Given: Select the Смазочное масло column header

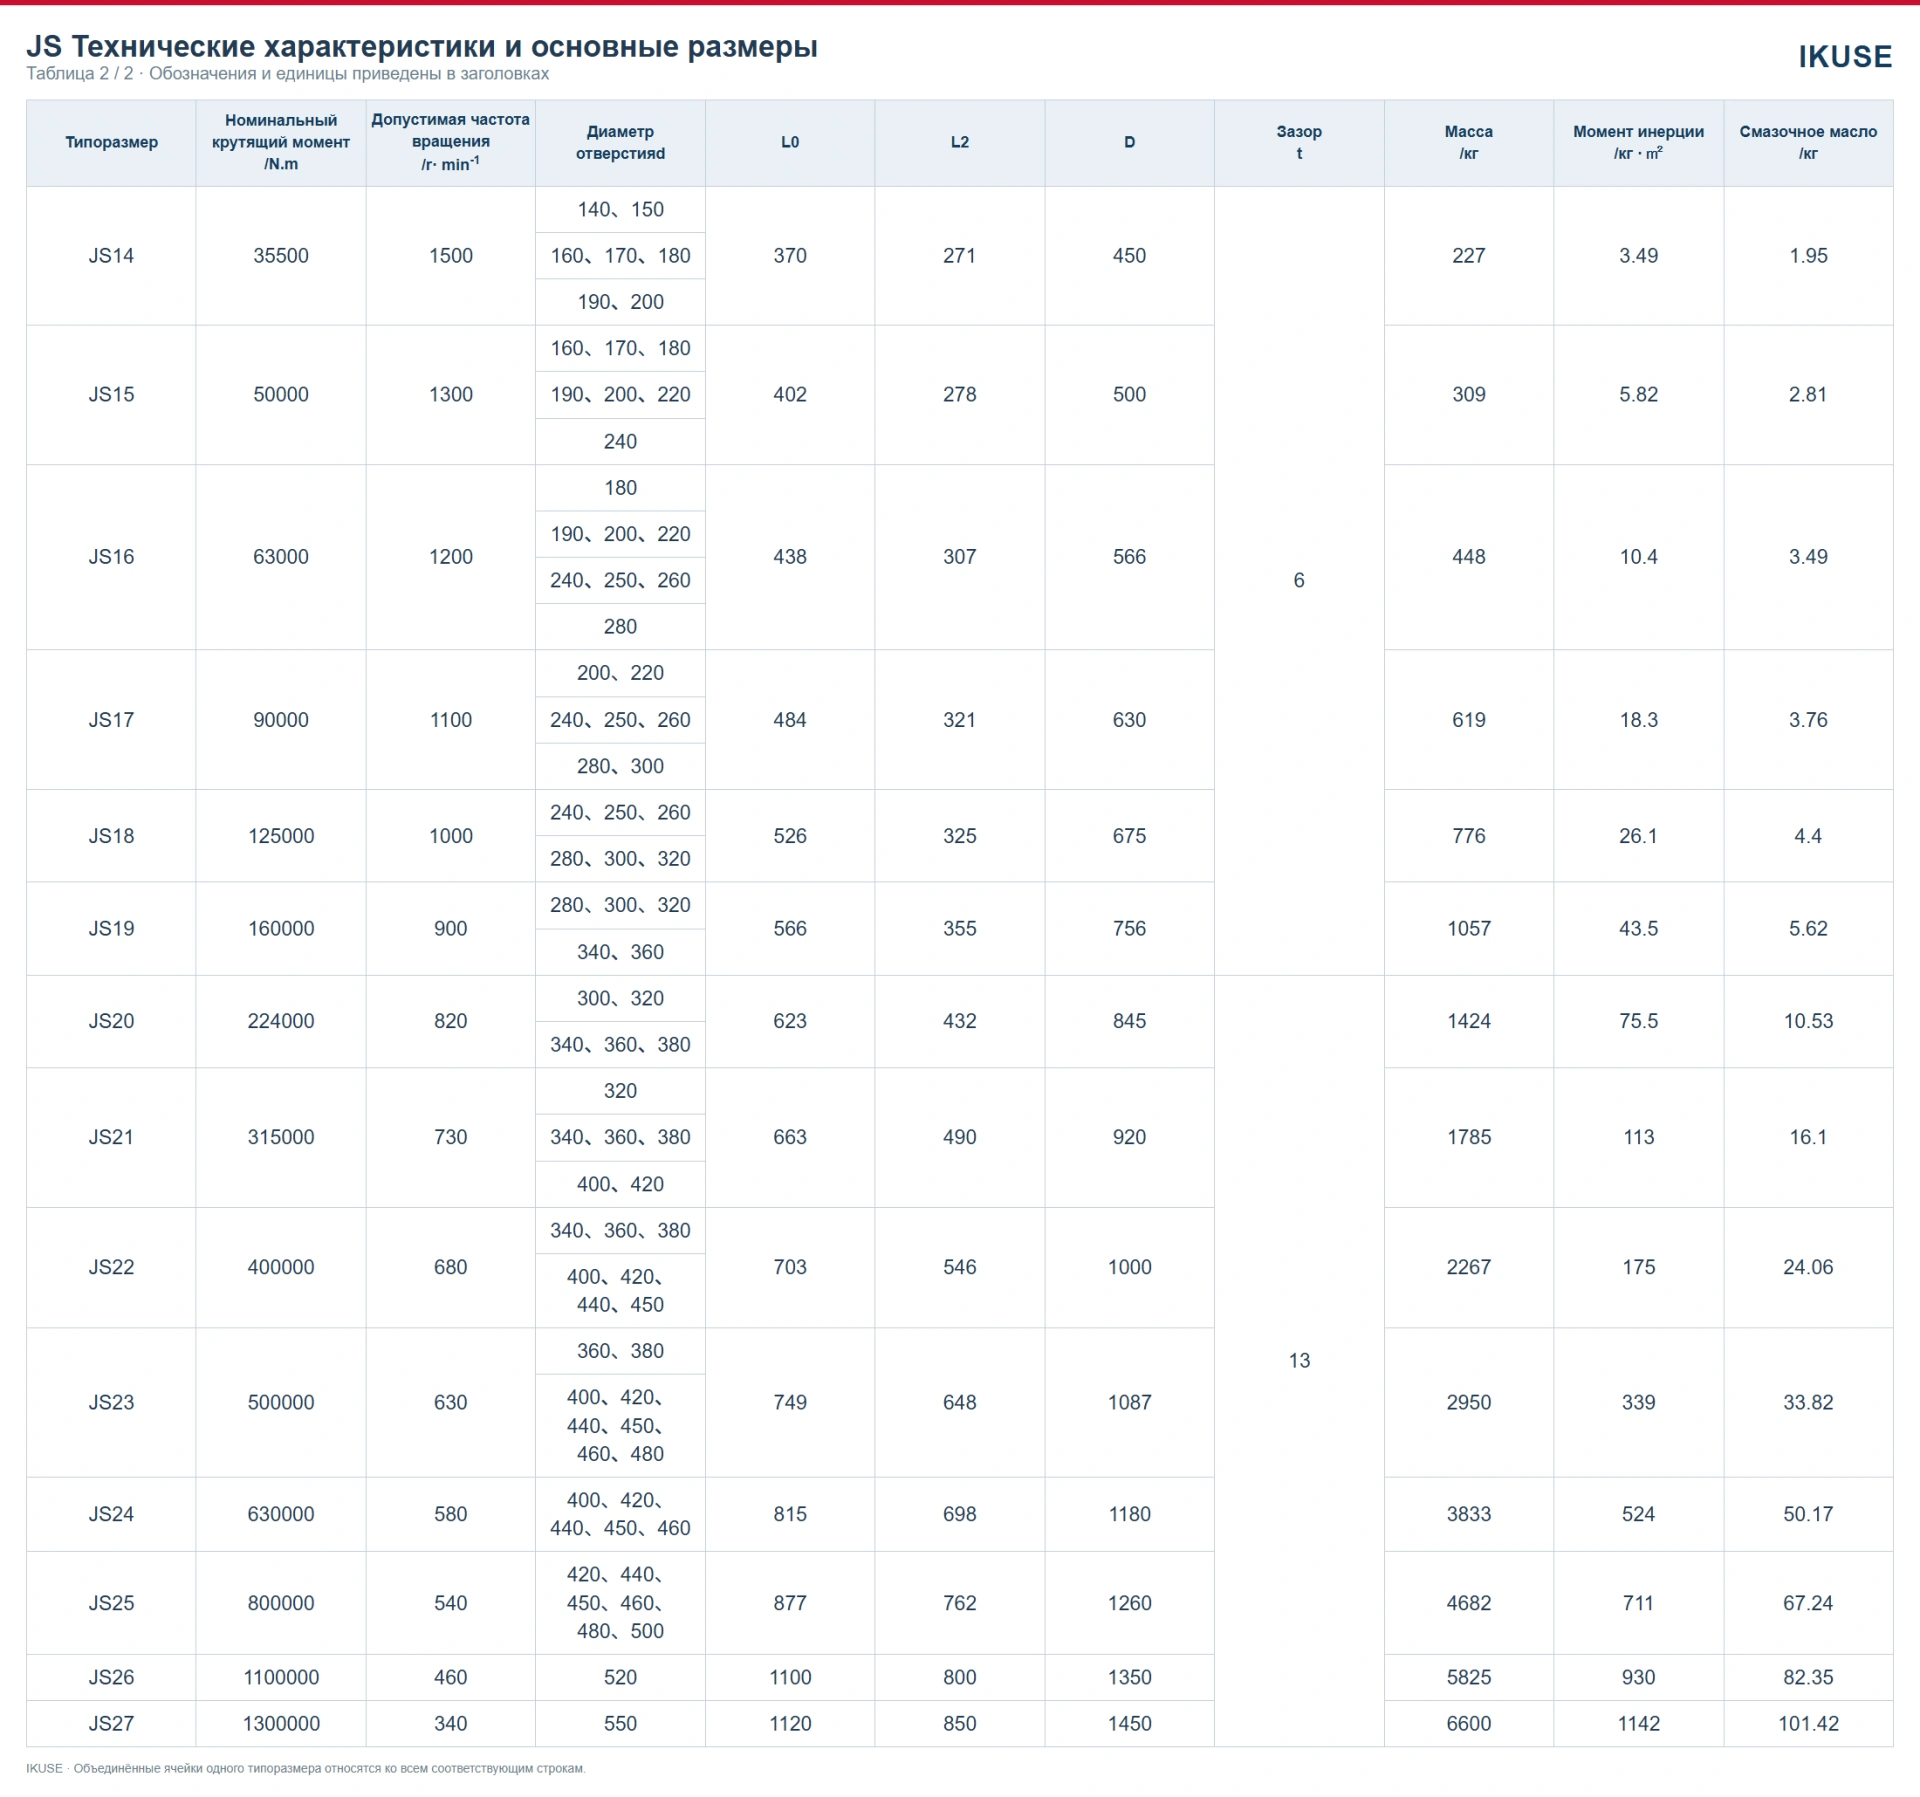Looking at the screenshot, I should (1808, 142).
